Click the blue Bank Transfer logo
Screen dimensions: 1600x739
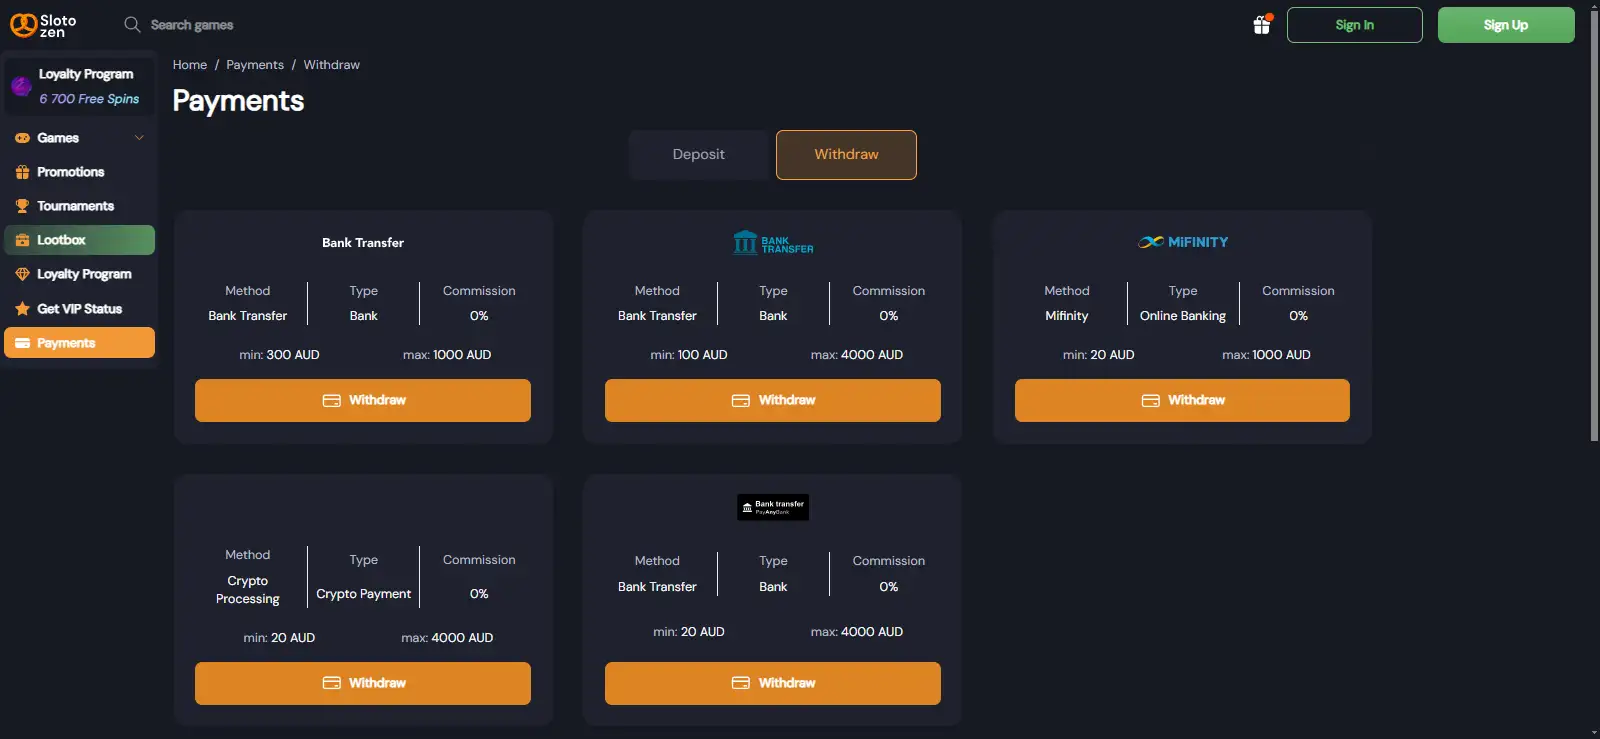(773, 242)
